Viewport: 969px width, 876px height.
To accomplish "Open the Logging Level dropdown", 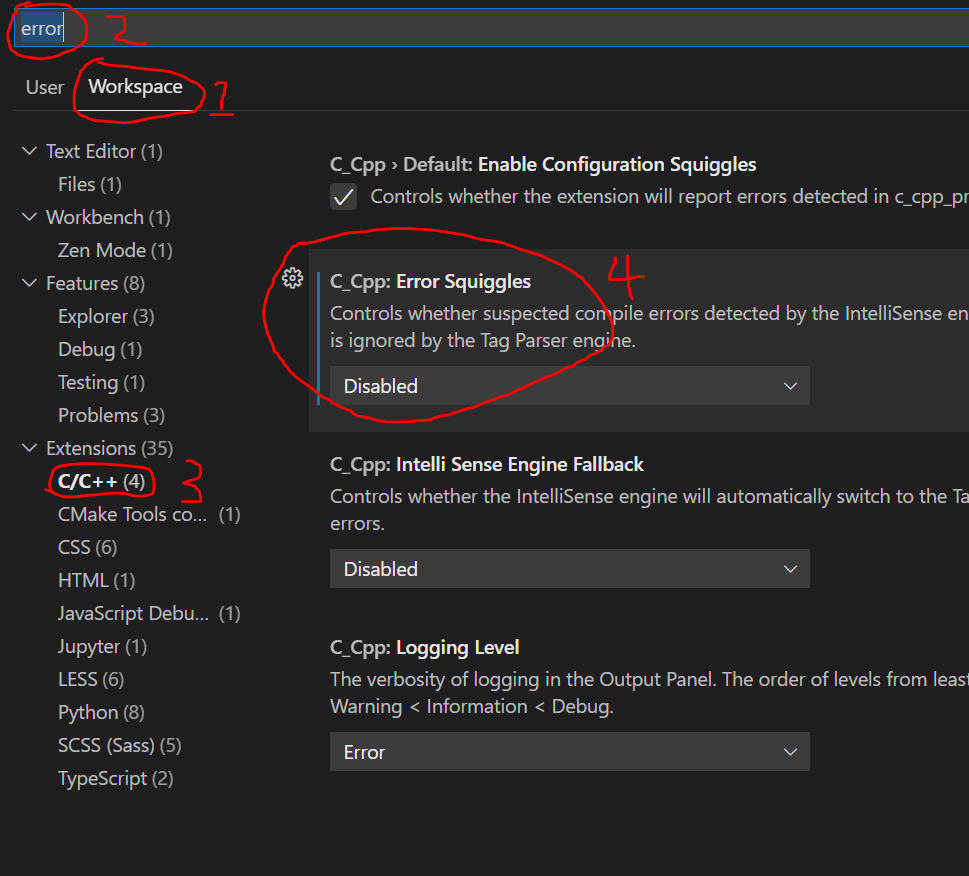I will tap(569, 751).
